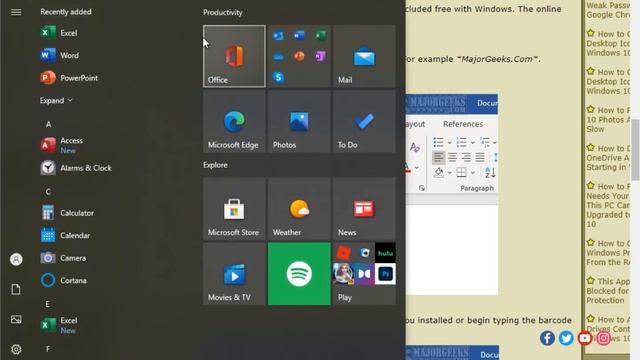640x360 pixels.
Task: Toggle the Start hamburger menu
Action: (x=16, y=12)
